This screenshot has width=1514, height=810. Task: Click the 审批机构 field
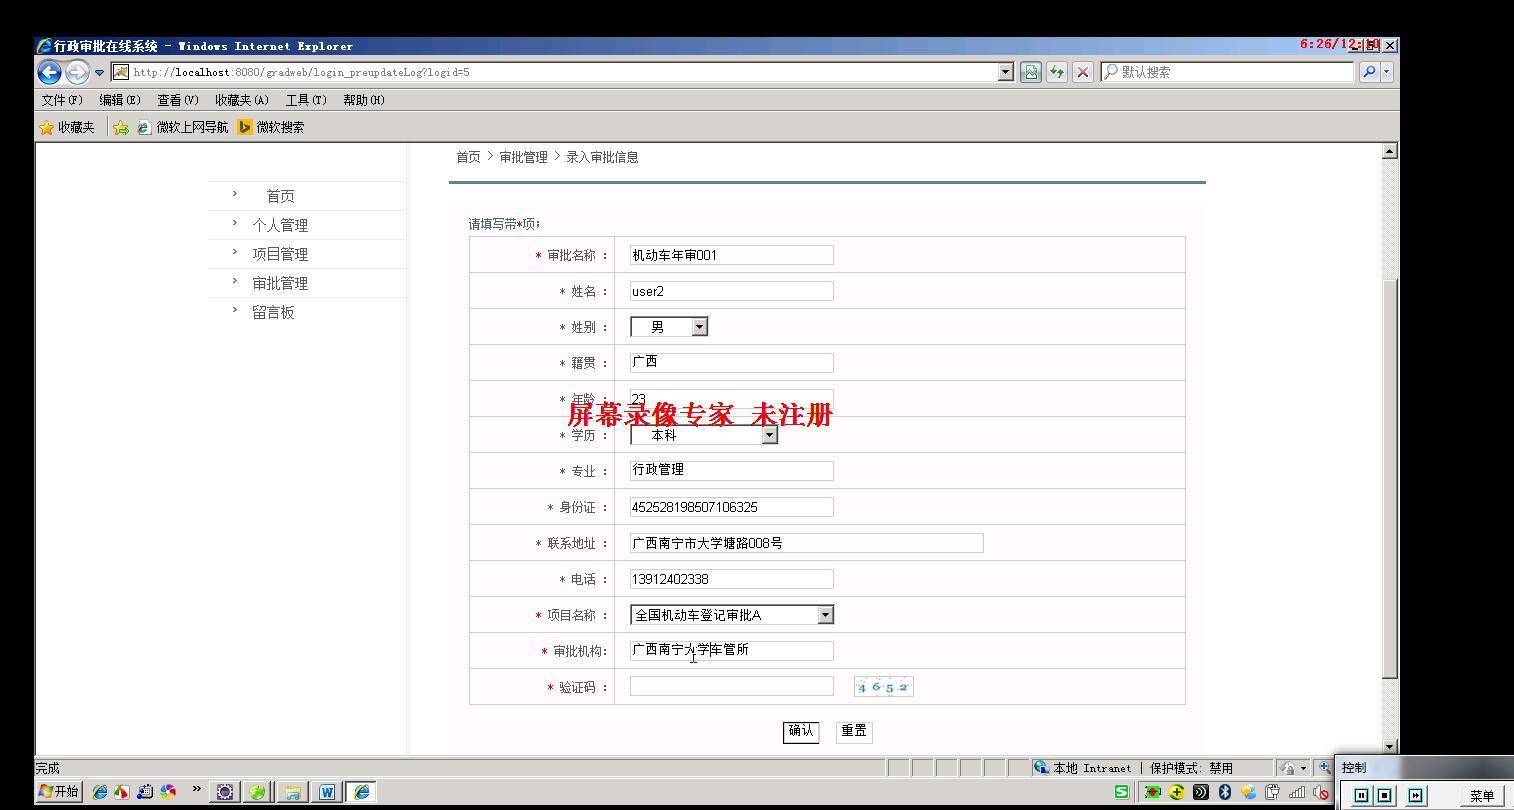731,651
